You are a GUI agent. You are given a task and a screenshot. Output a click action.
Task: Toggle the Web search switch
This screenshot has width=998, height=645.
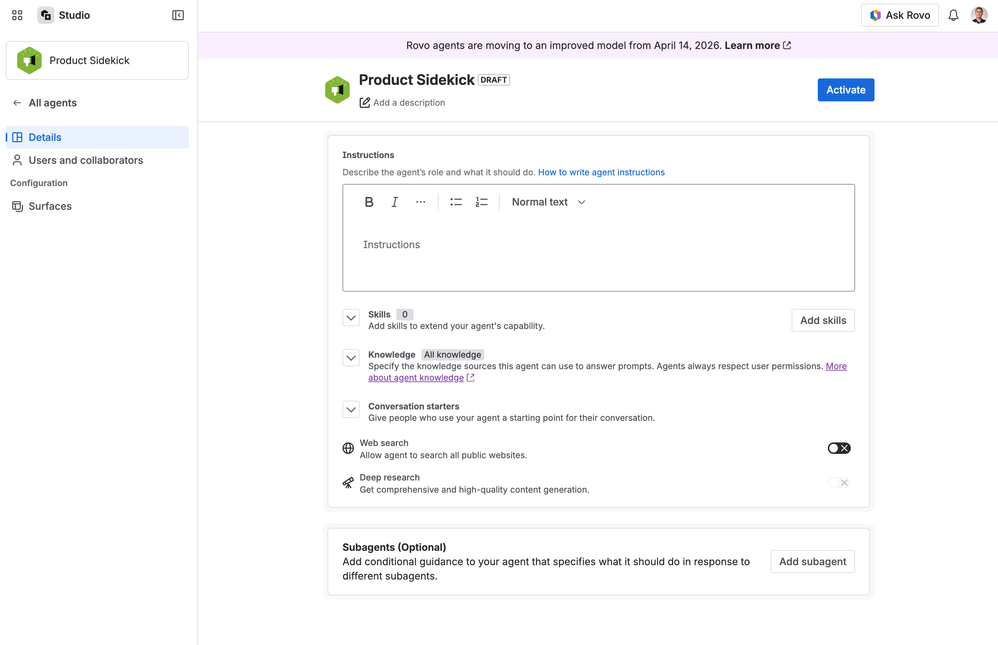pos(838,448)
